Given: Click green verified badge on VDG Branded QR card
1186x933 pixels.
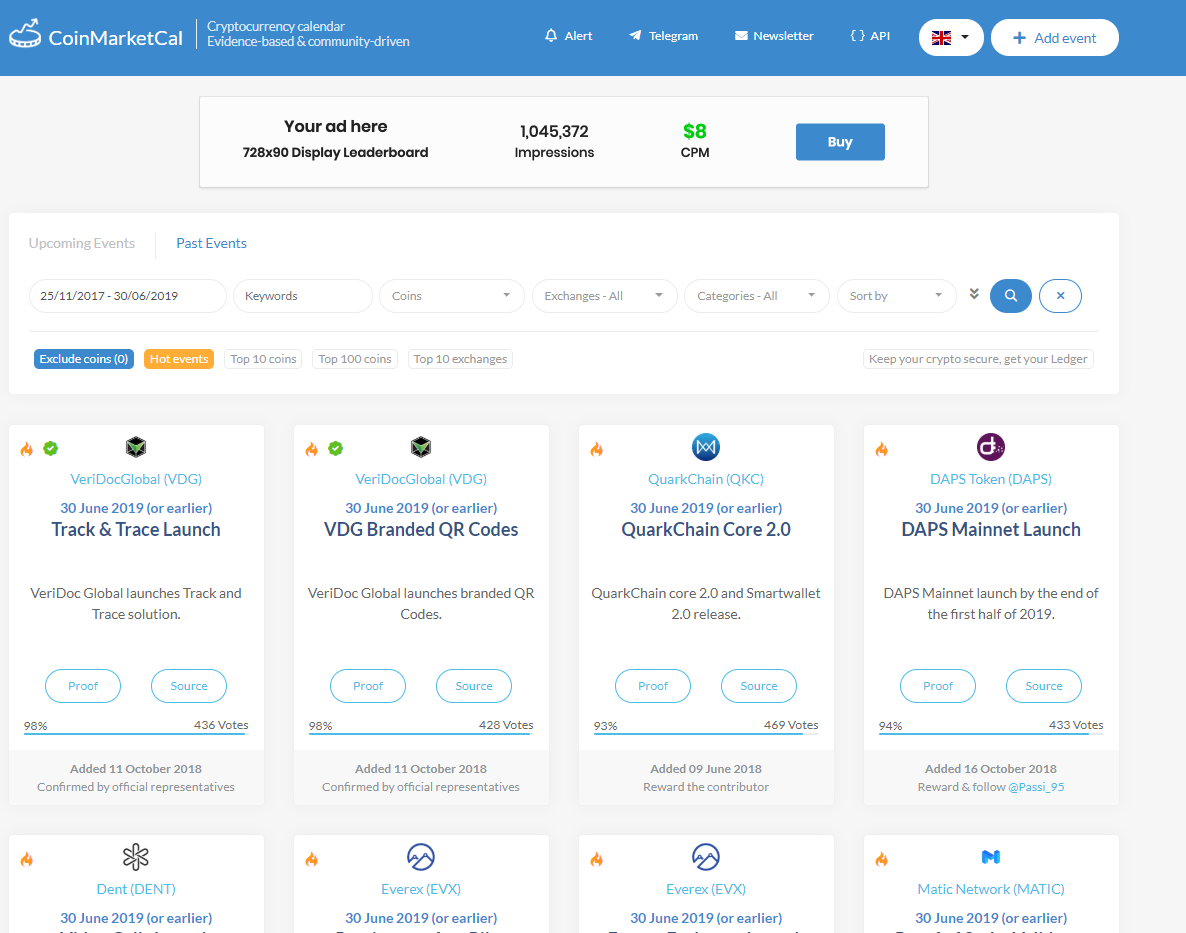Looking at the screenshot, I should pyautogui.click(x=336, y=448).
